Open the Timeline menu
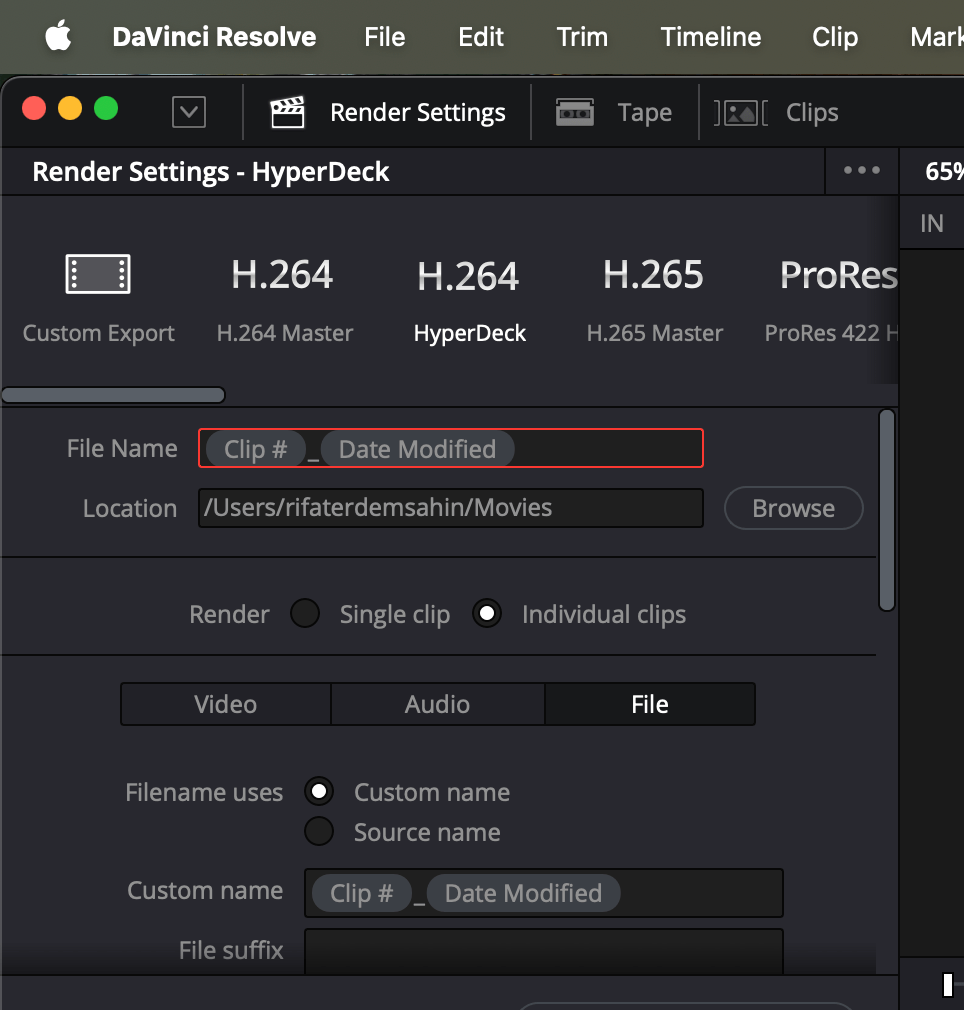This screenshot has height=1010, width=964. (x=710, y=37)
